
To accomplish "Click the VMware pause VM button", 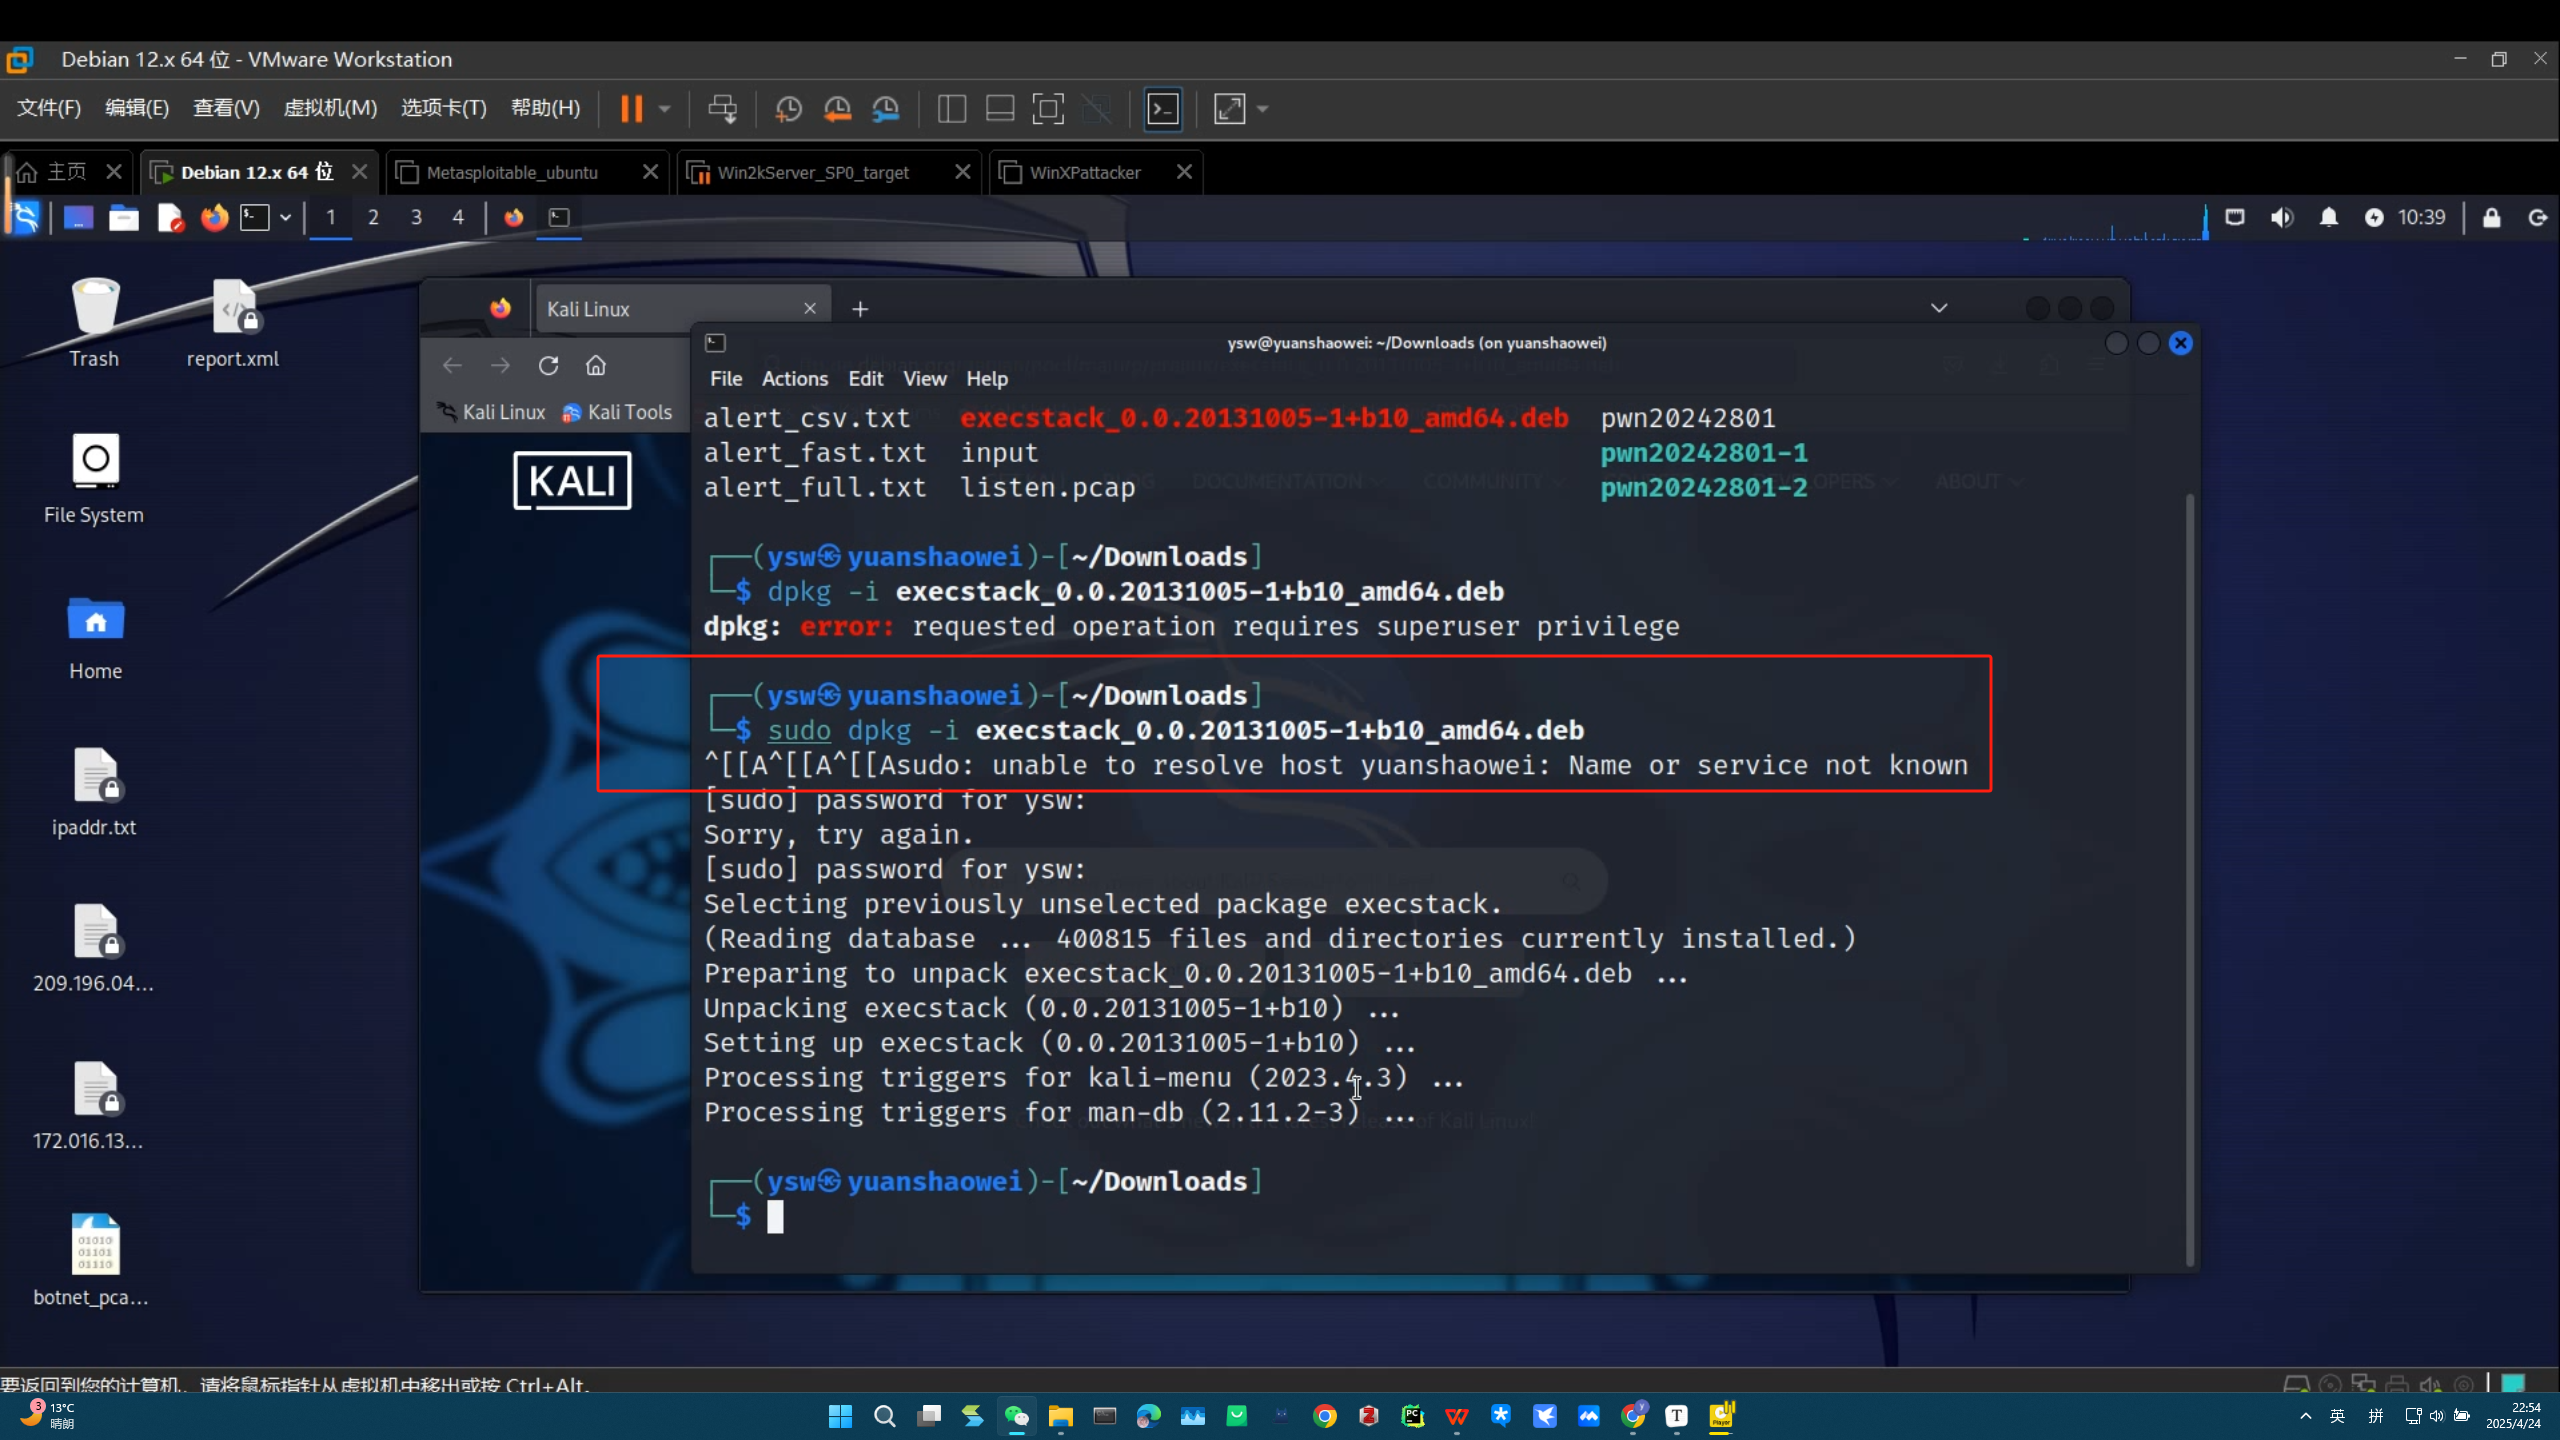I will [x=631, y=108].
